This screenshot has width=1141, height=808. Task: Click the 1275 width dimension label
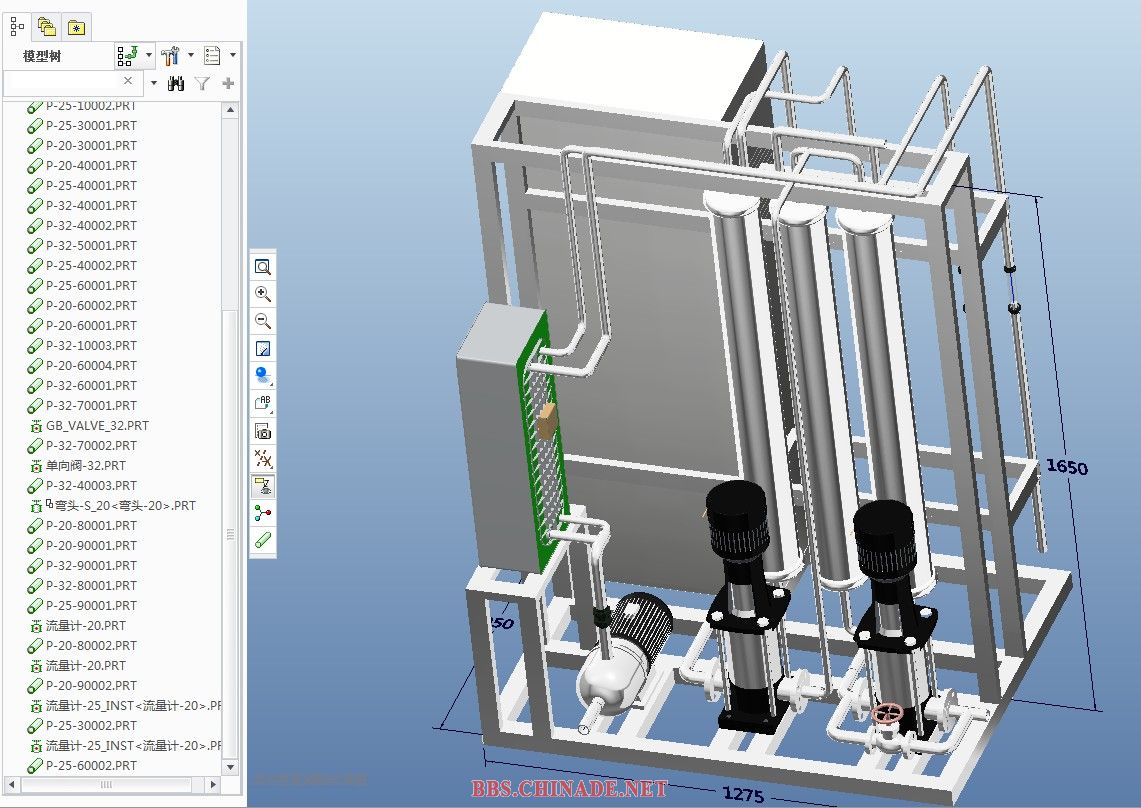point(743,794)
